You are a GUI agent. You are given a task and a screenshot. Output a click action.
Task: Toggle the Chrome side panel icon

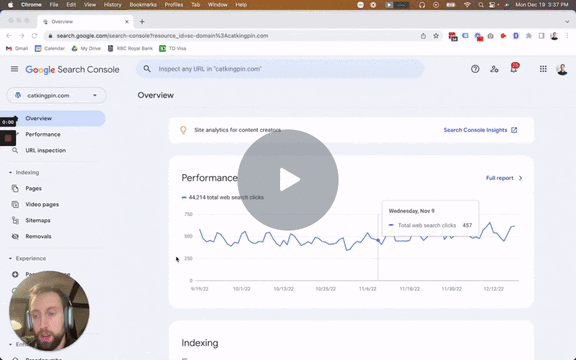[x=541, y=36]
